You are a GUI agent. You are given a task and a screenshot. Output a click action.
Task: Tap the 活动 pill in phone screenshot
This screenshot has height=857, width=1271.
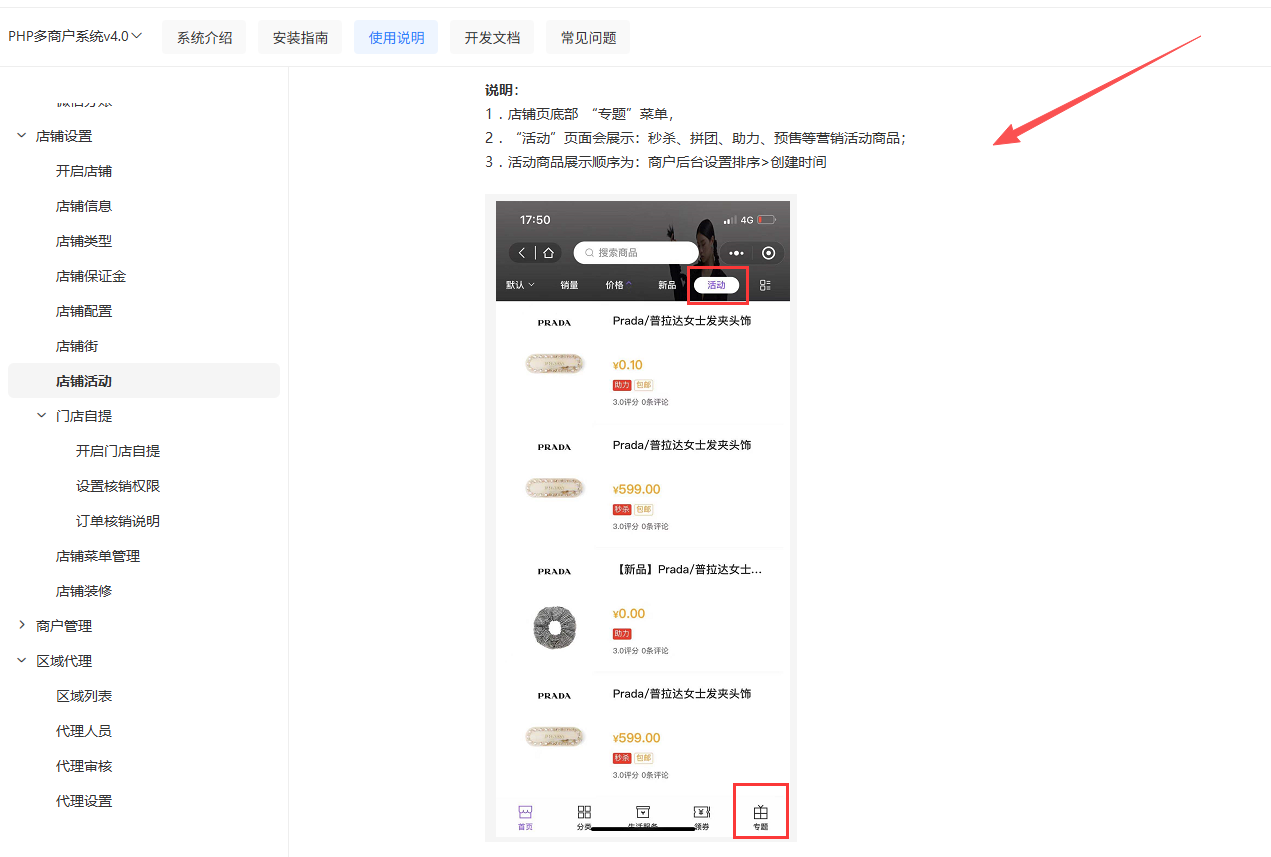click(x=717, y=285)
